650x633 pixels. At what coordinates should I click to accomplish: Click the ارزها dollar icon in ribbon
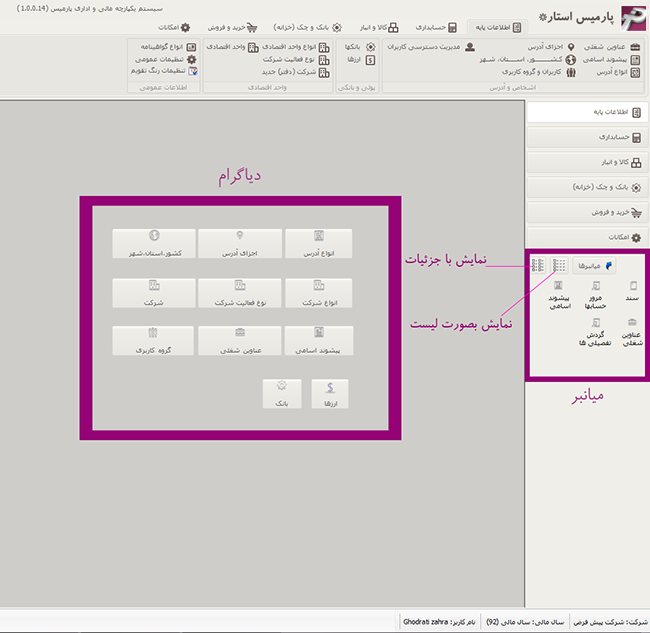tap(370, 60)
